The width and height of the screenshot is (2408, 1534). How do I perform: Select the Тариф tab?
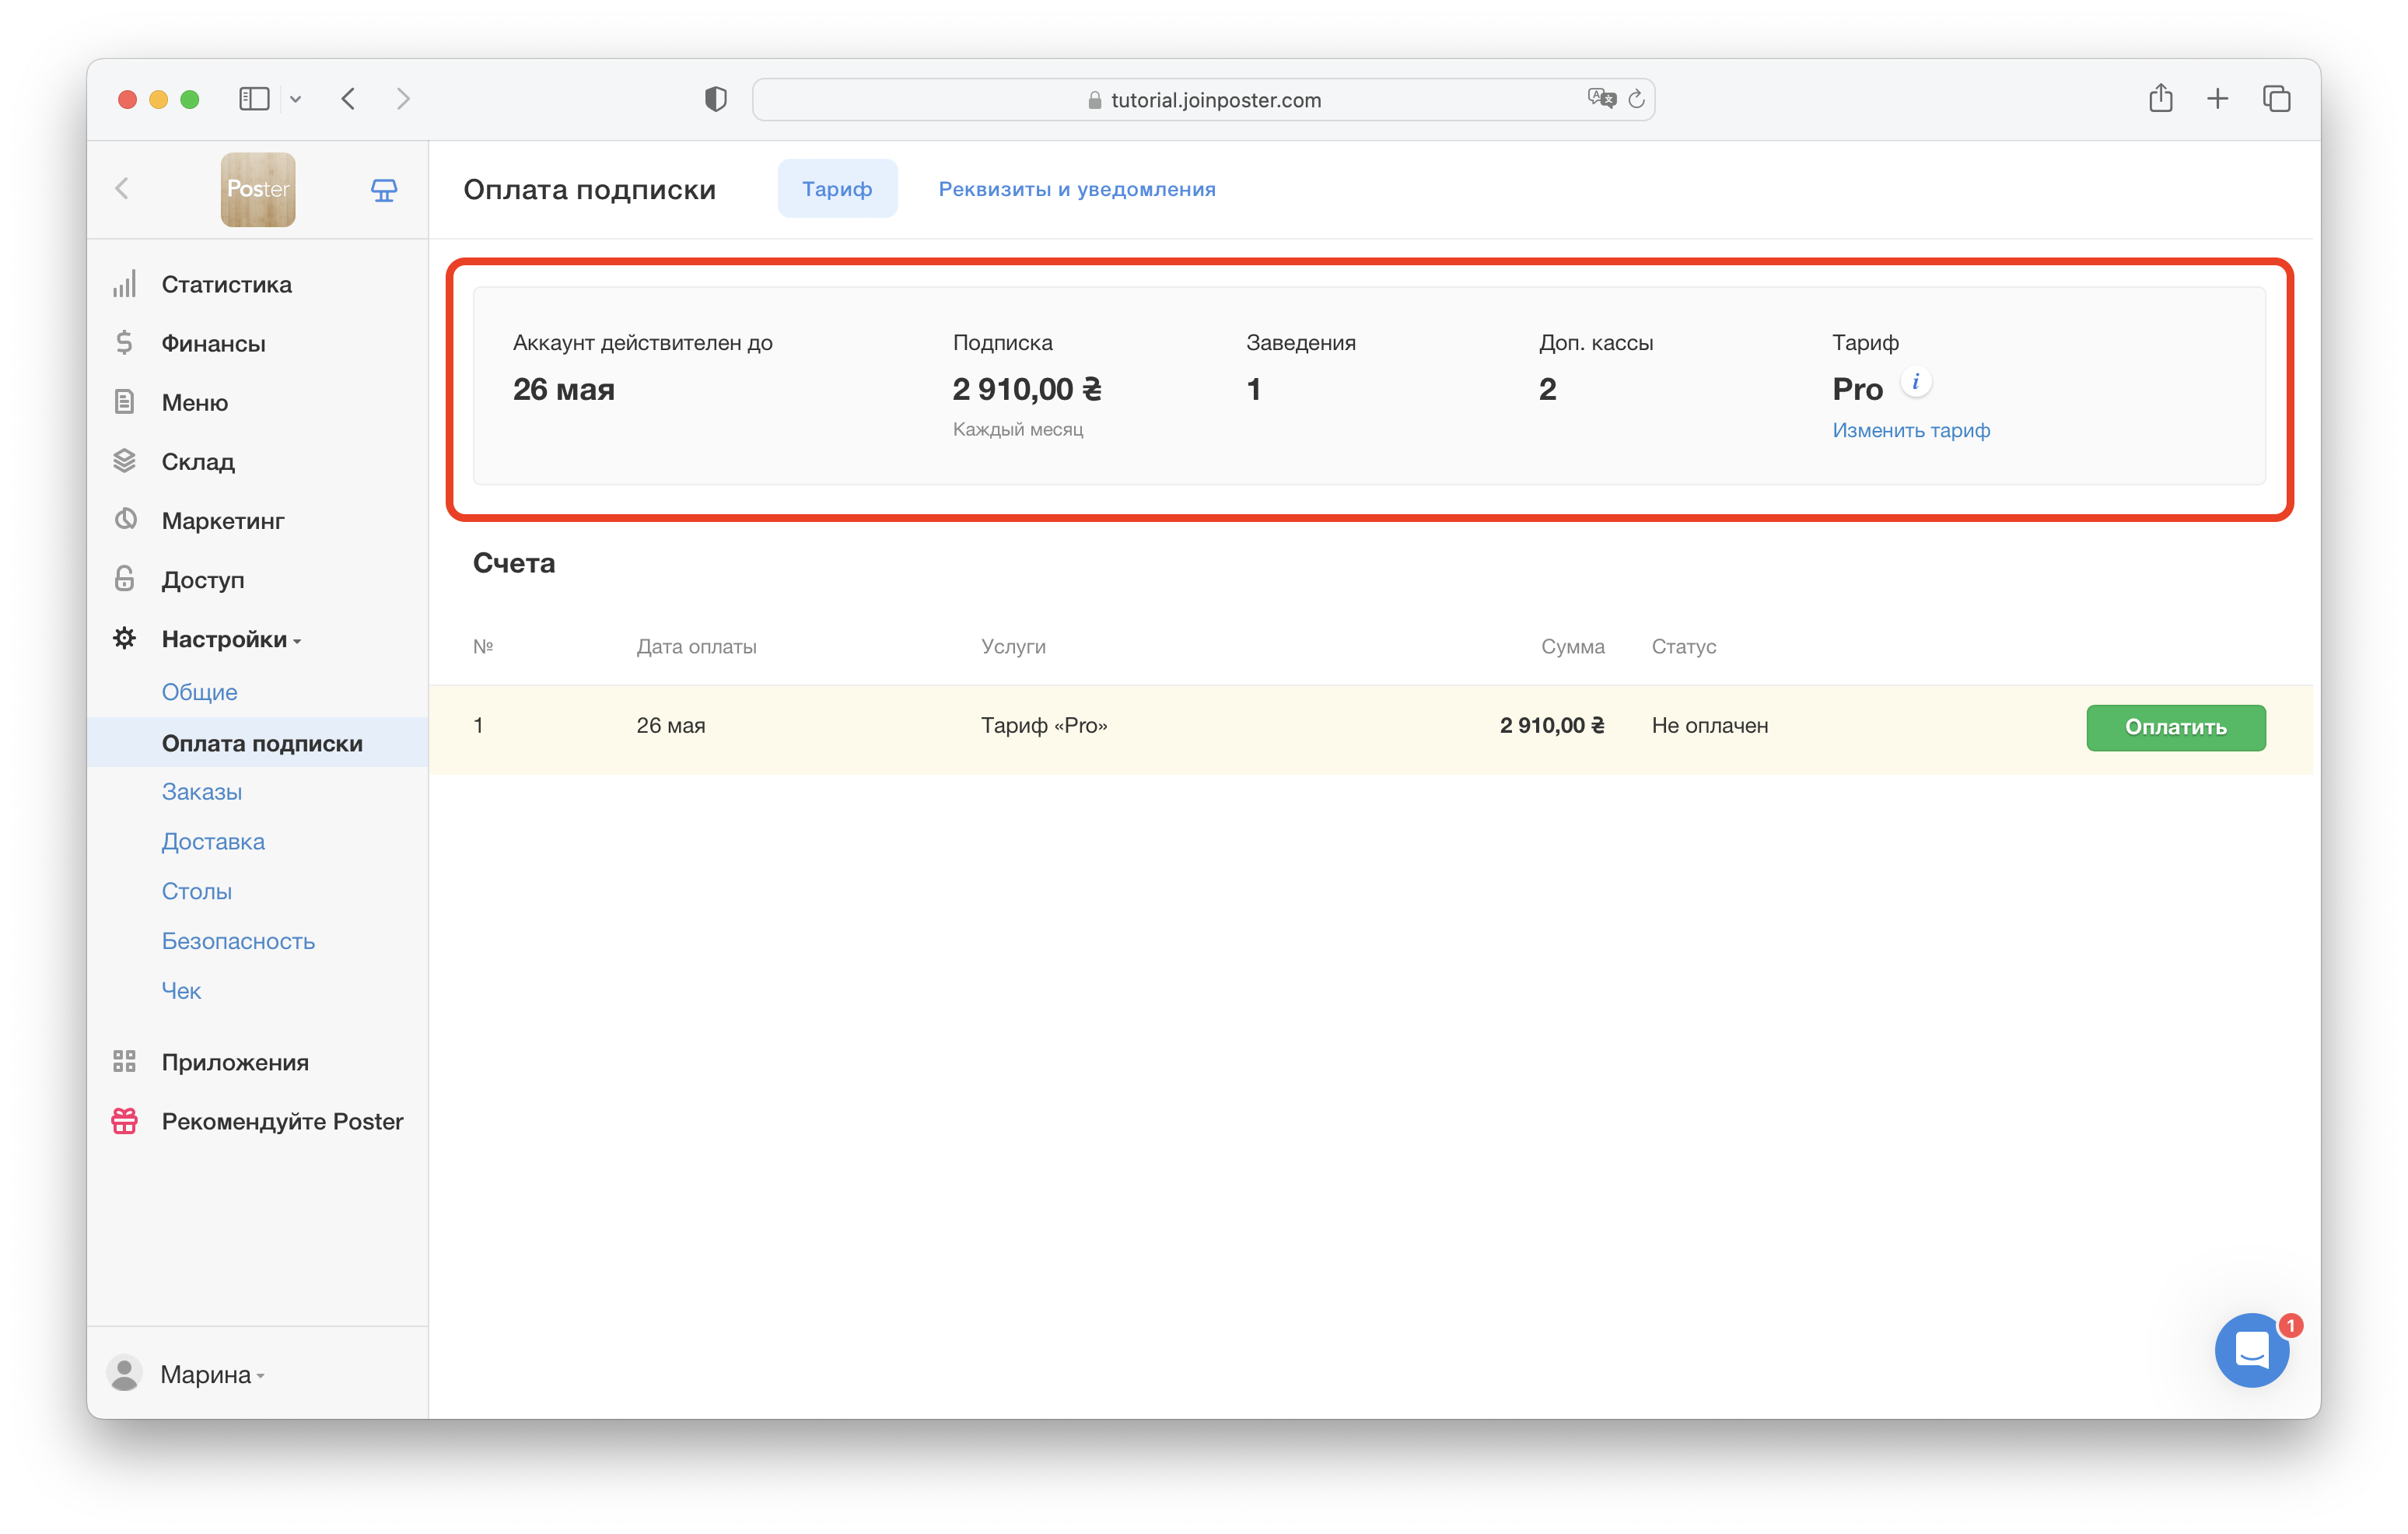click(836, 189)
